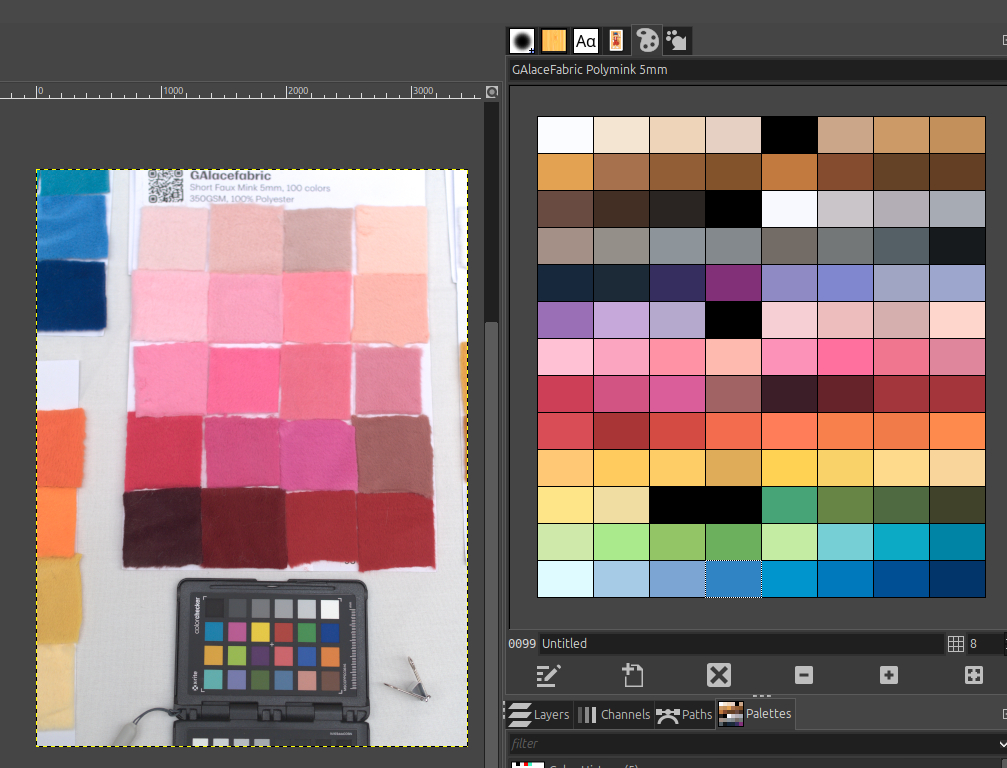The height and width of the screenshot is (768, 1007).
Task: Open the Brushes dockable tab
Action: [x=522, y=40]
